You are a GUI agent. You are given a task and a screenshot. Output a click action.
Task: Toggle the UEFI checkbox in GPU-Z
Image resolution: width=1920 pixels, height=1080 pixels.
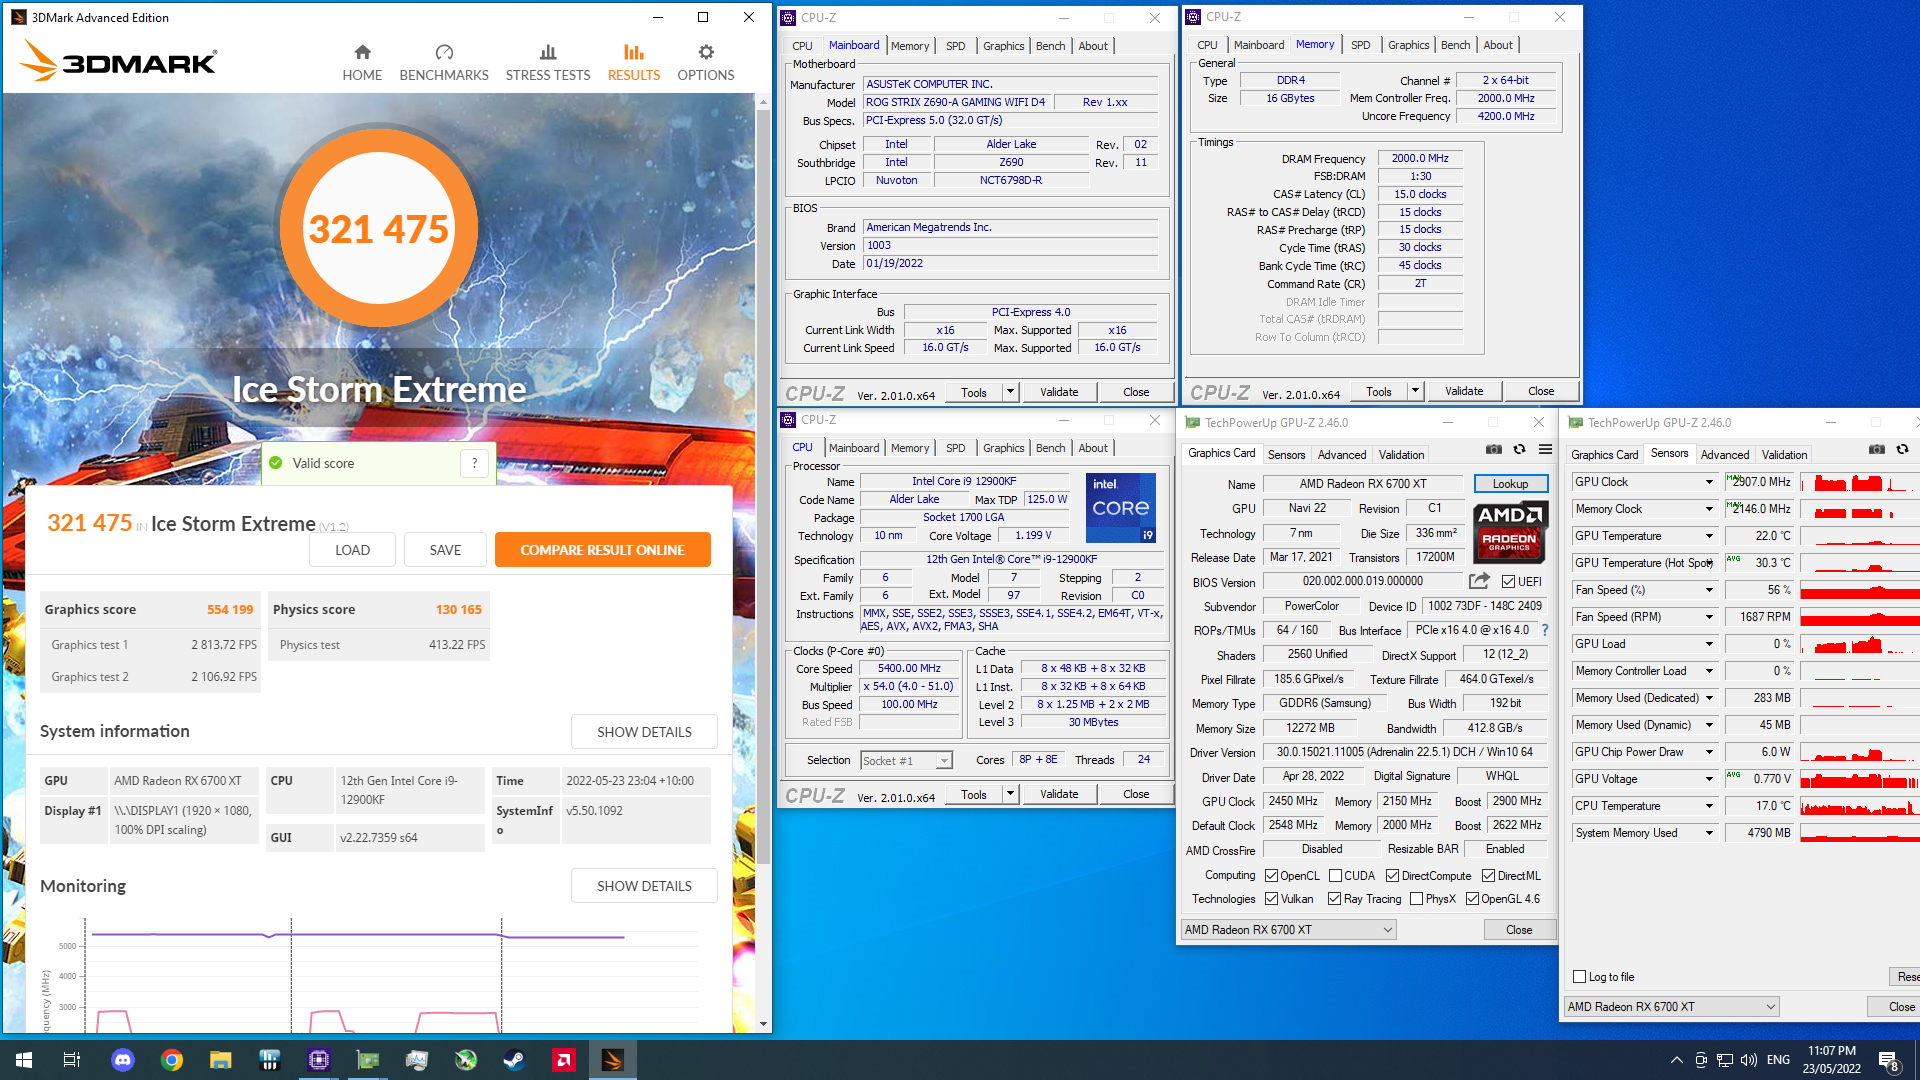point(1508,581)
